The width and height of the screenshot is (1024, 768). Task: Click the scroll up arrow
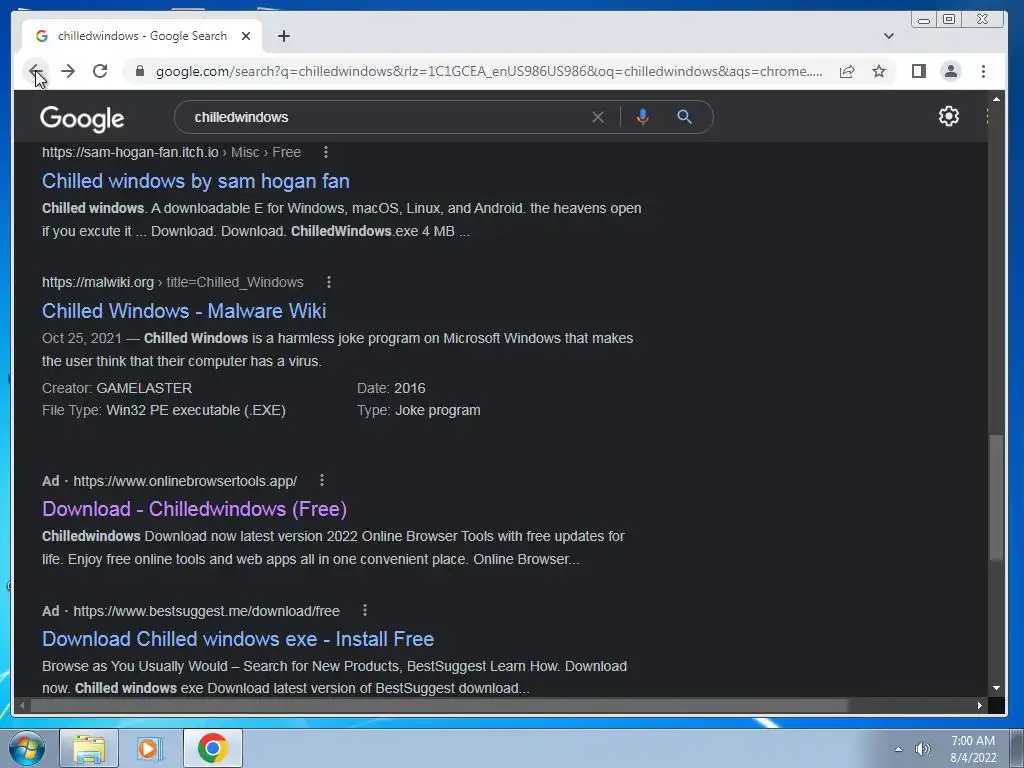(996, 99)
